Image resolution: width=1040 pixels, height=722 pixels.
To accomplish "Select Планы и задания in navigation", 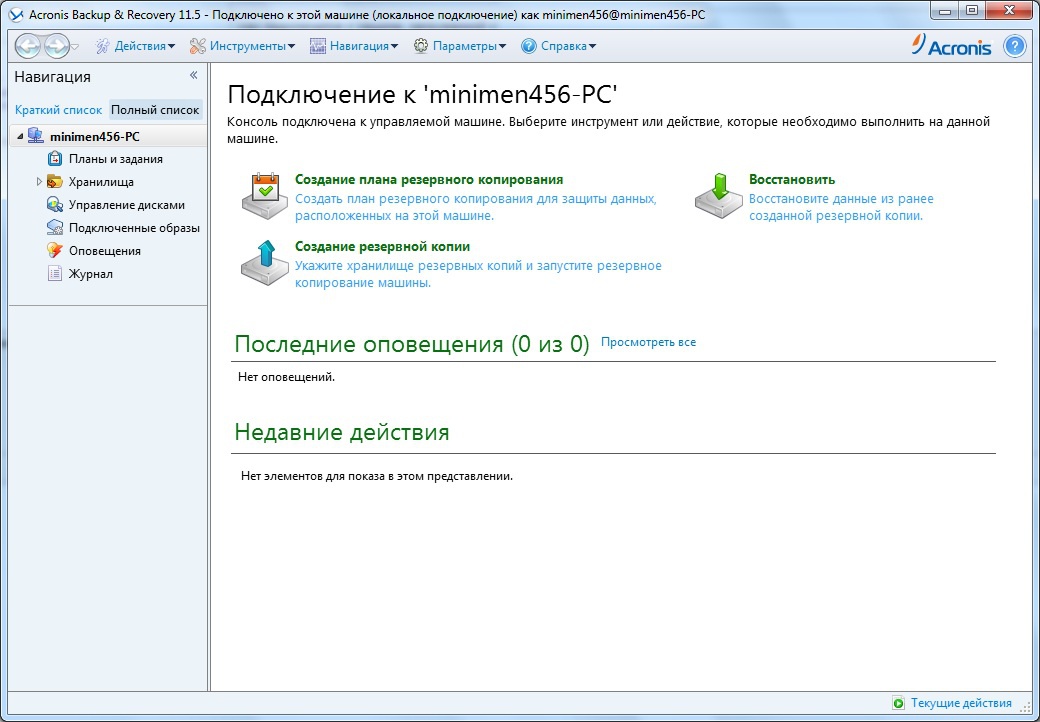I will [115, 159].
